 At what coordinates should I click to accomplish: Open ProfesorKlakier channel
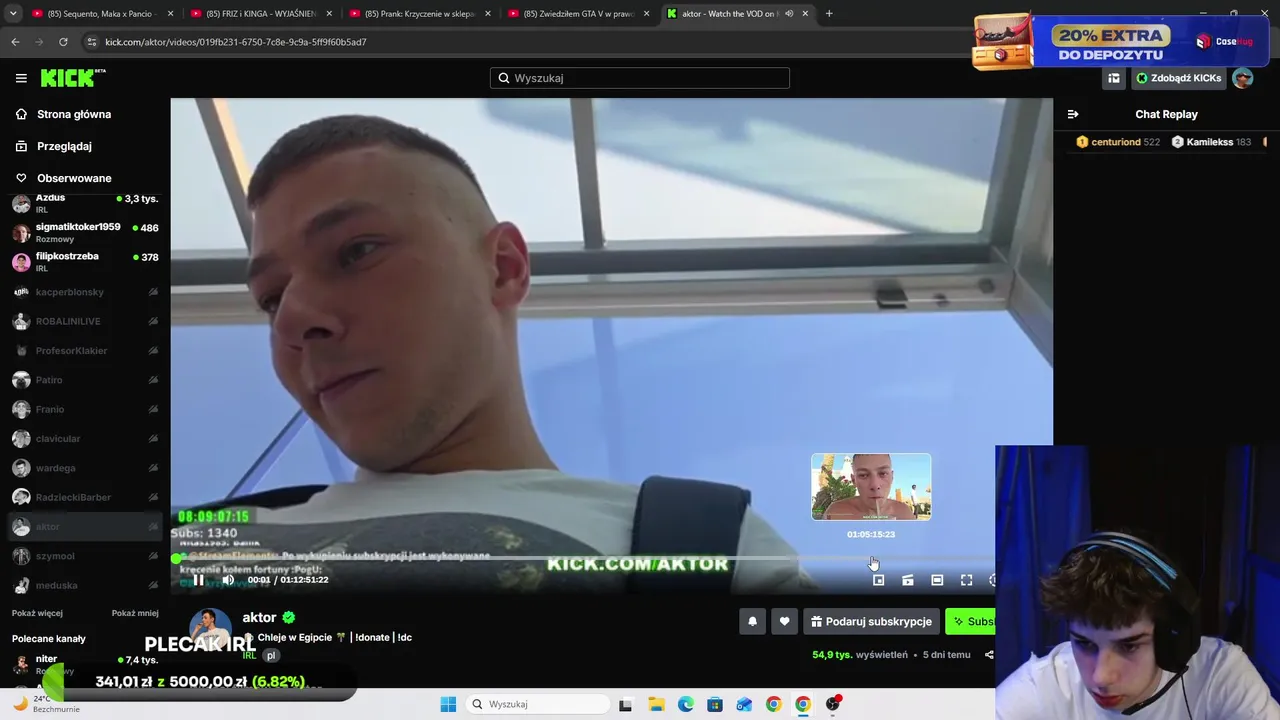pos(85,351)
